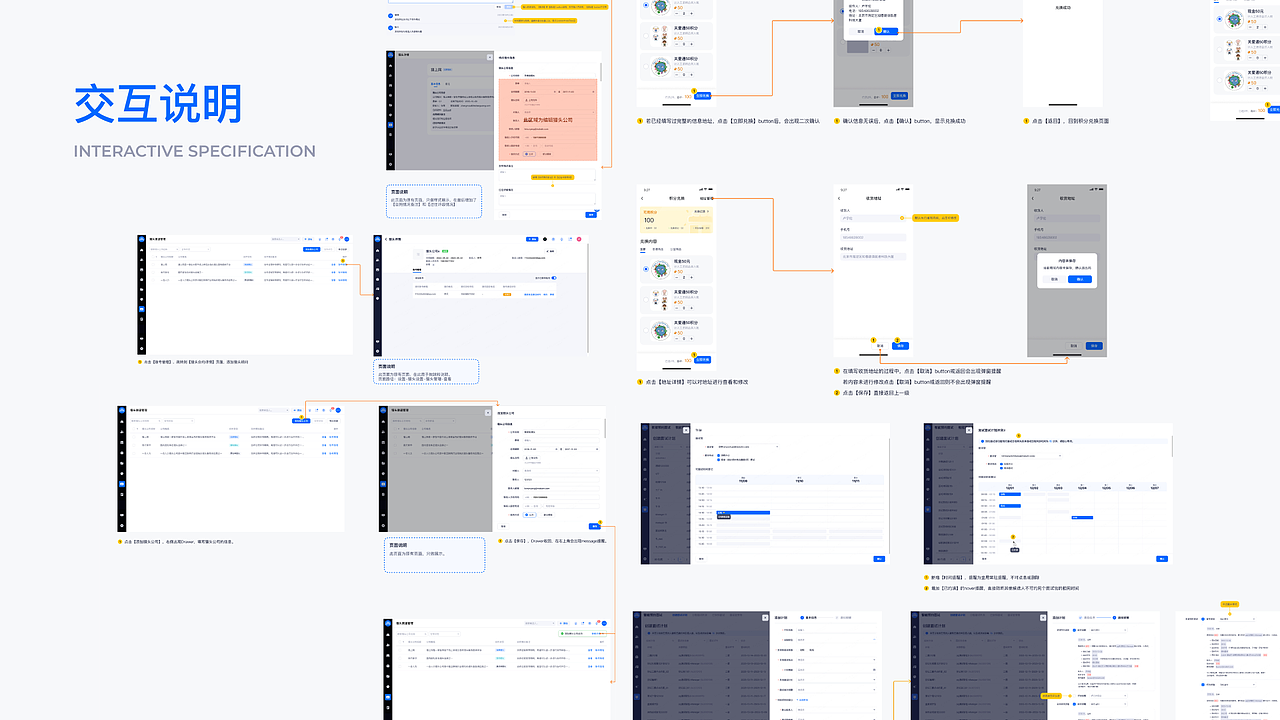Select 现金50元 radio in 积分兑换 header screen

point(646,269)
